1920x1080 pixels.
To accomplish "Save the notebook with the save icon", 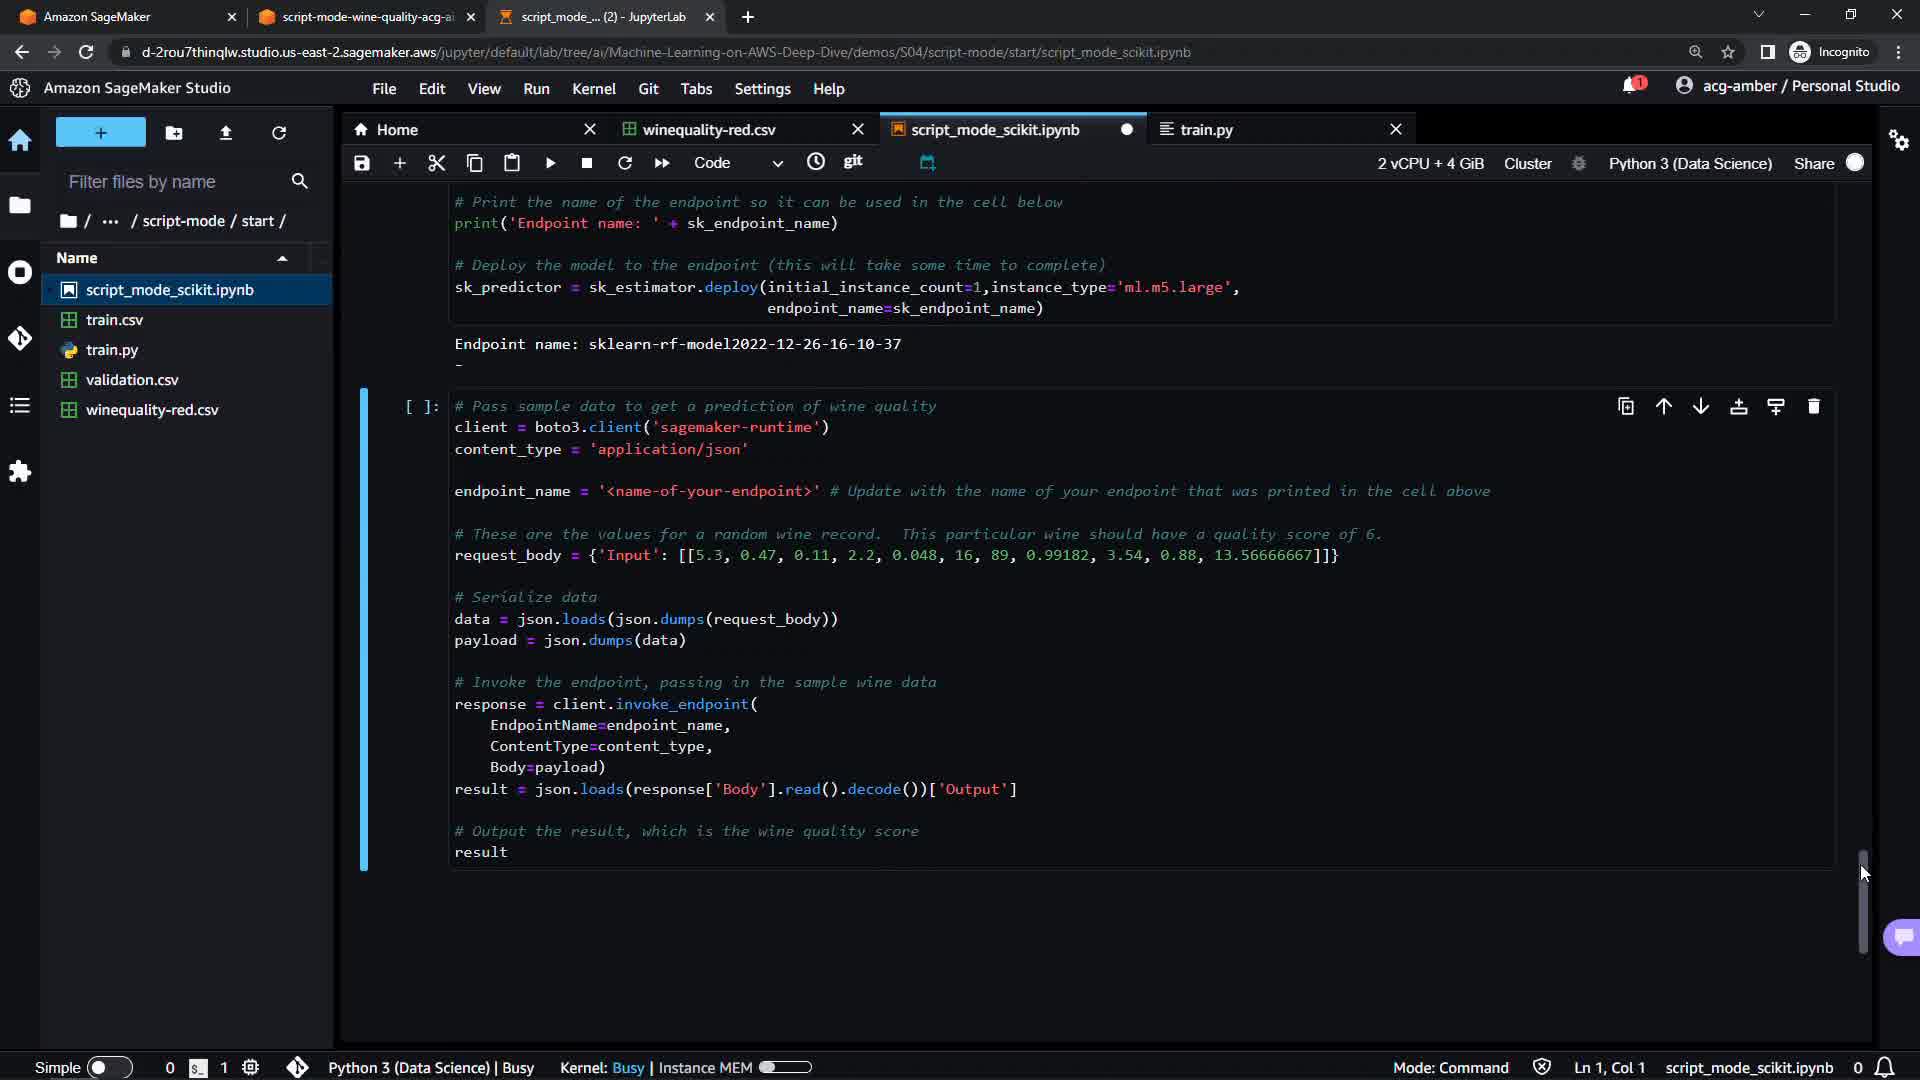I will click(x=362, y=163).
